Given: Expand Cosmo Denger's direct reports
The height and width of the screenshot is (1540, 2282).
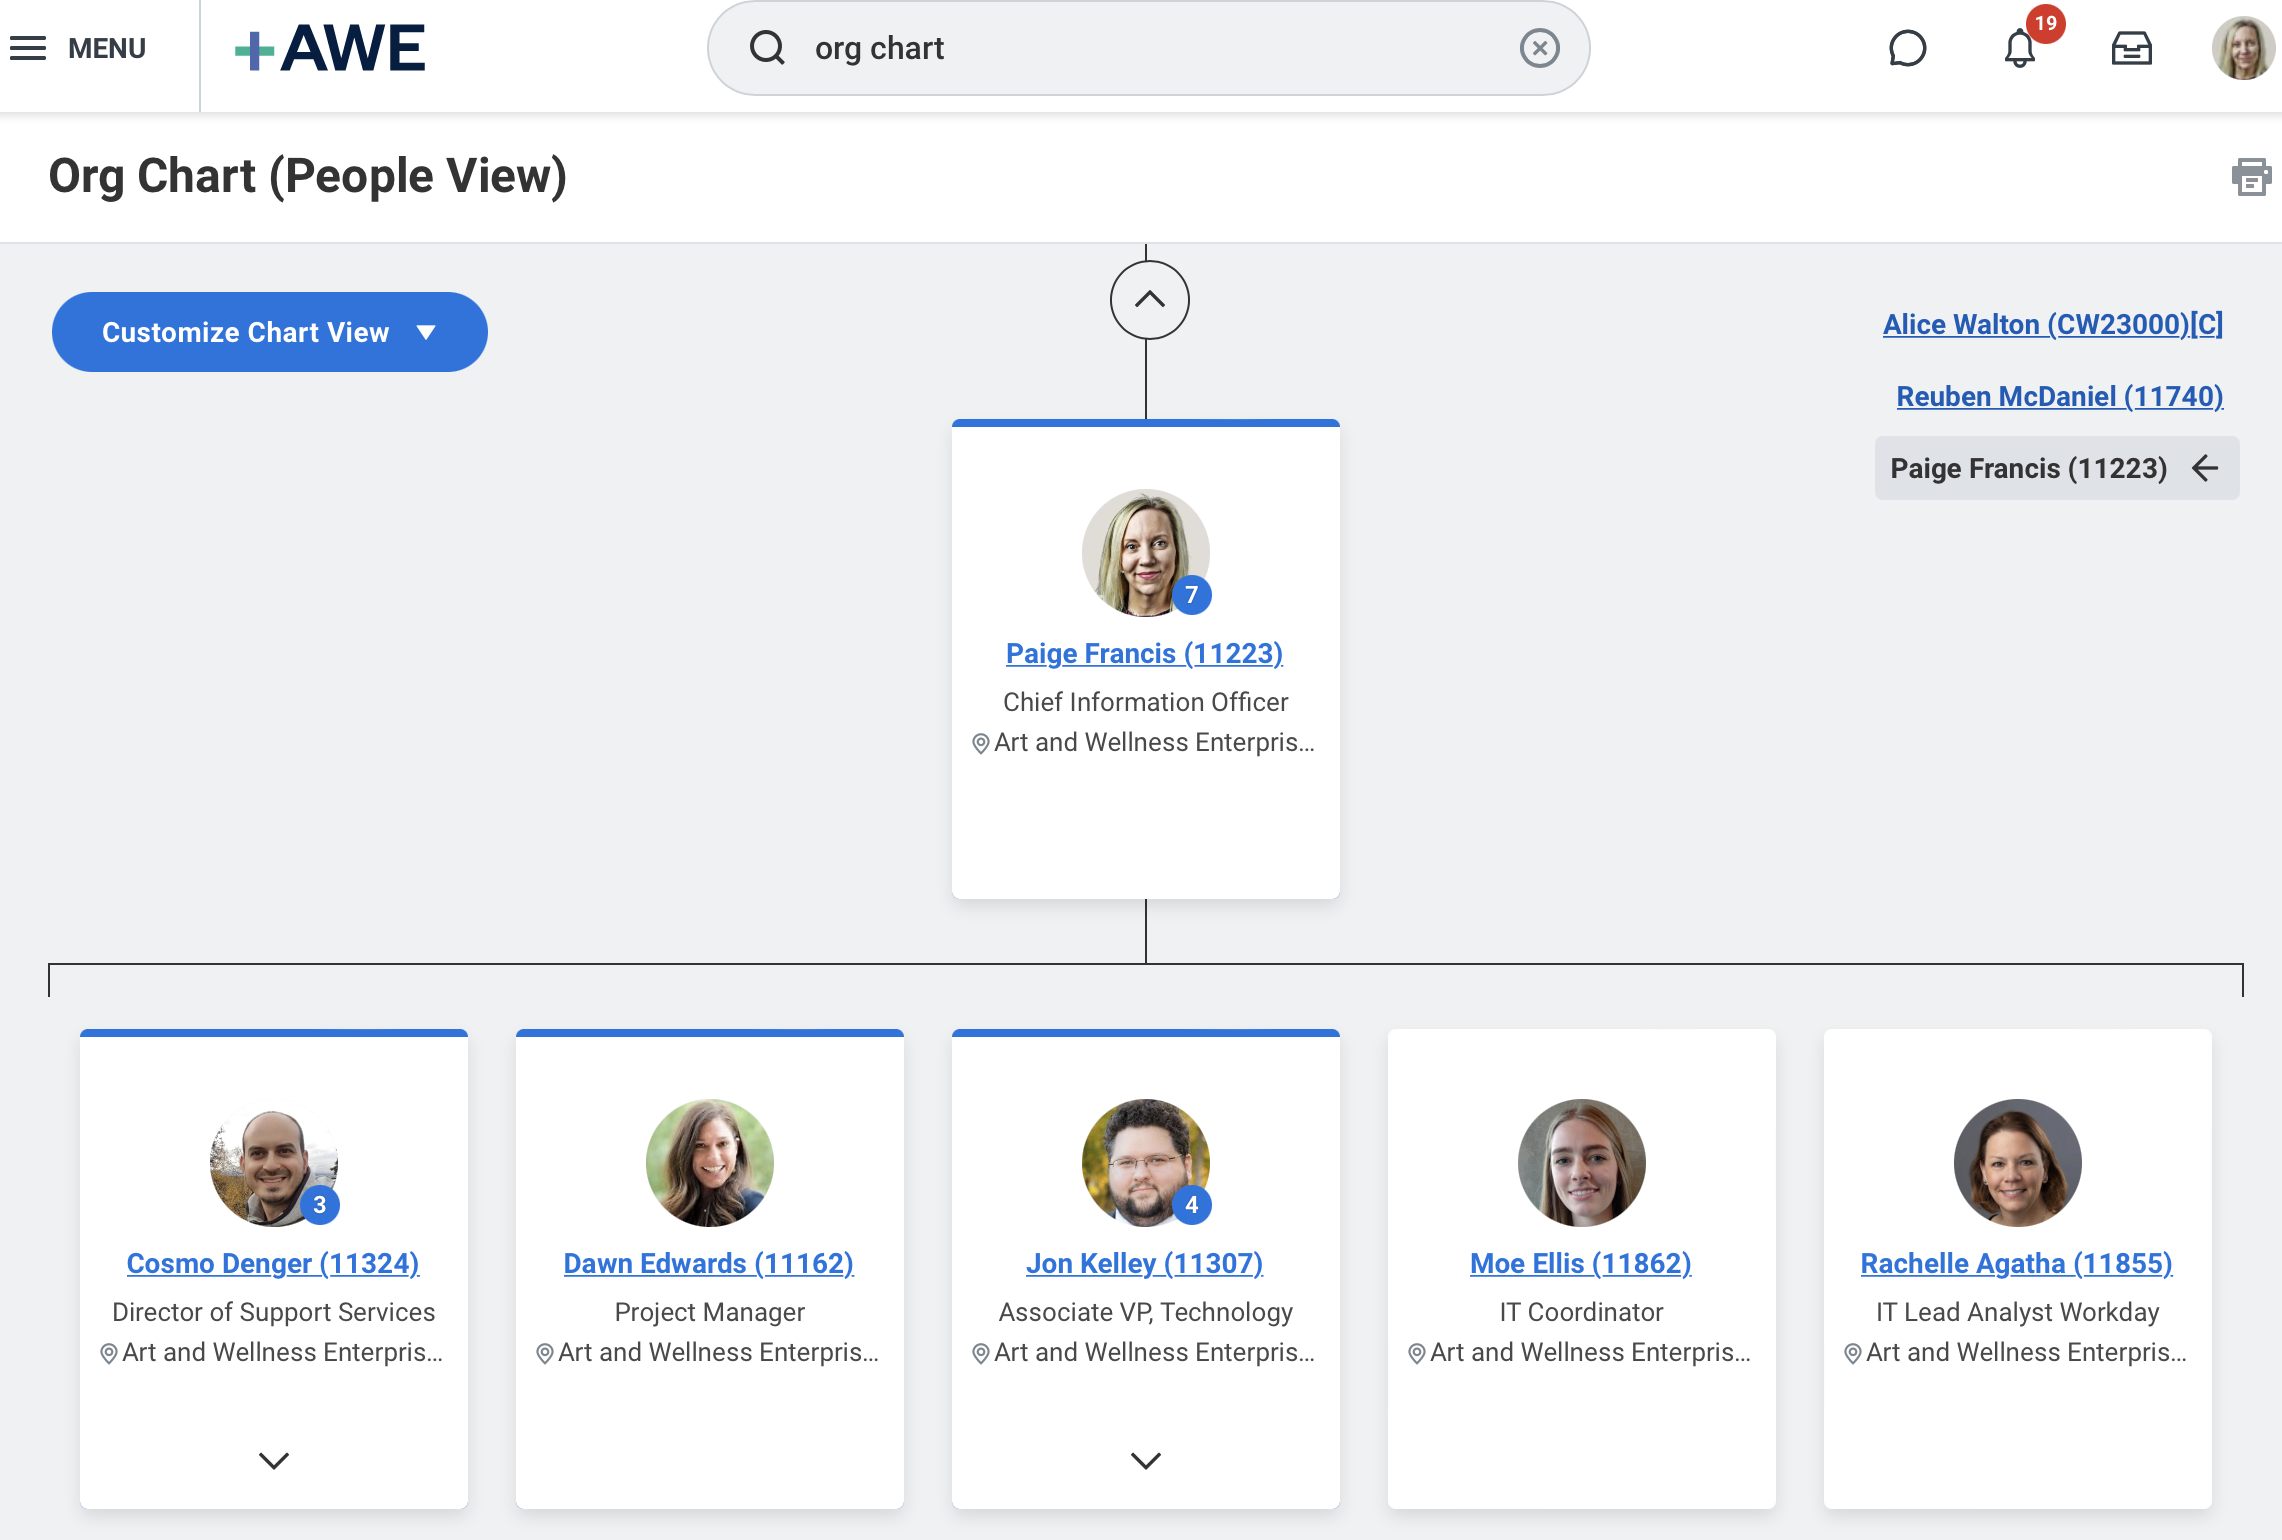Looking at the screenshot, I should coord(272,1462).
